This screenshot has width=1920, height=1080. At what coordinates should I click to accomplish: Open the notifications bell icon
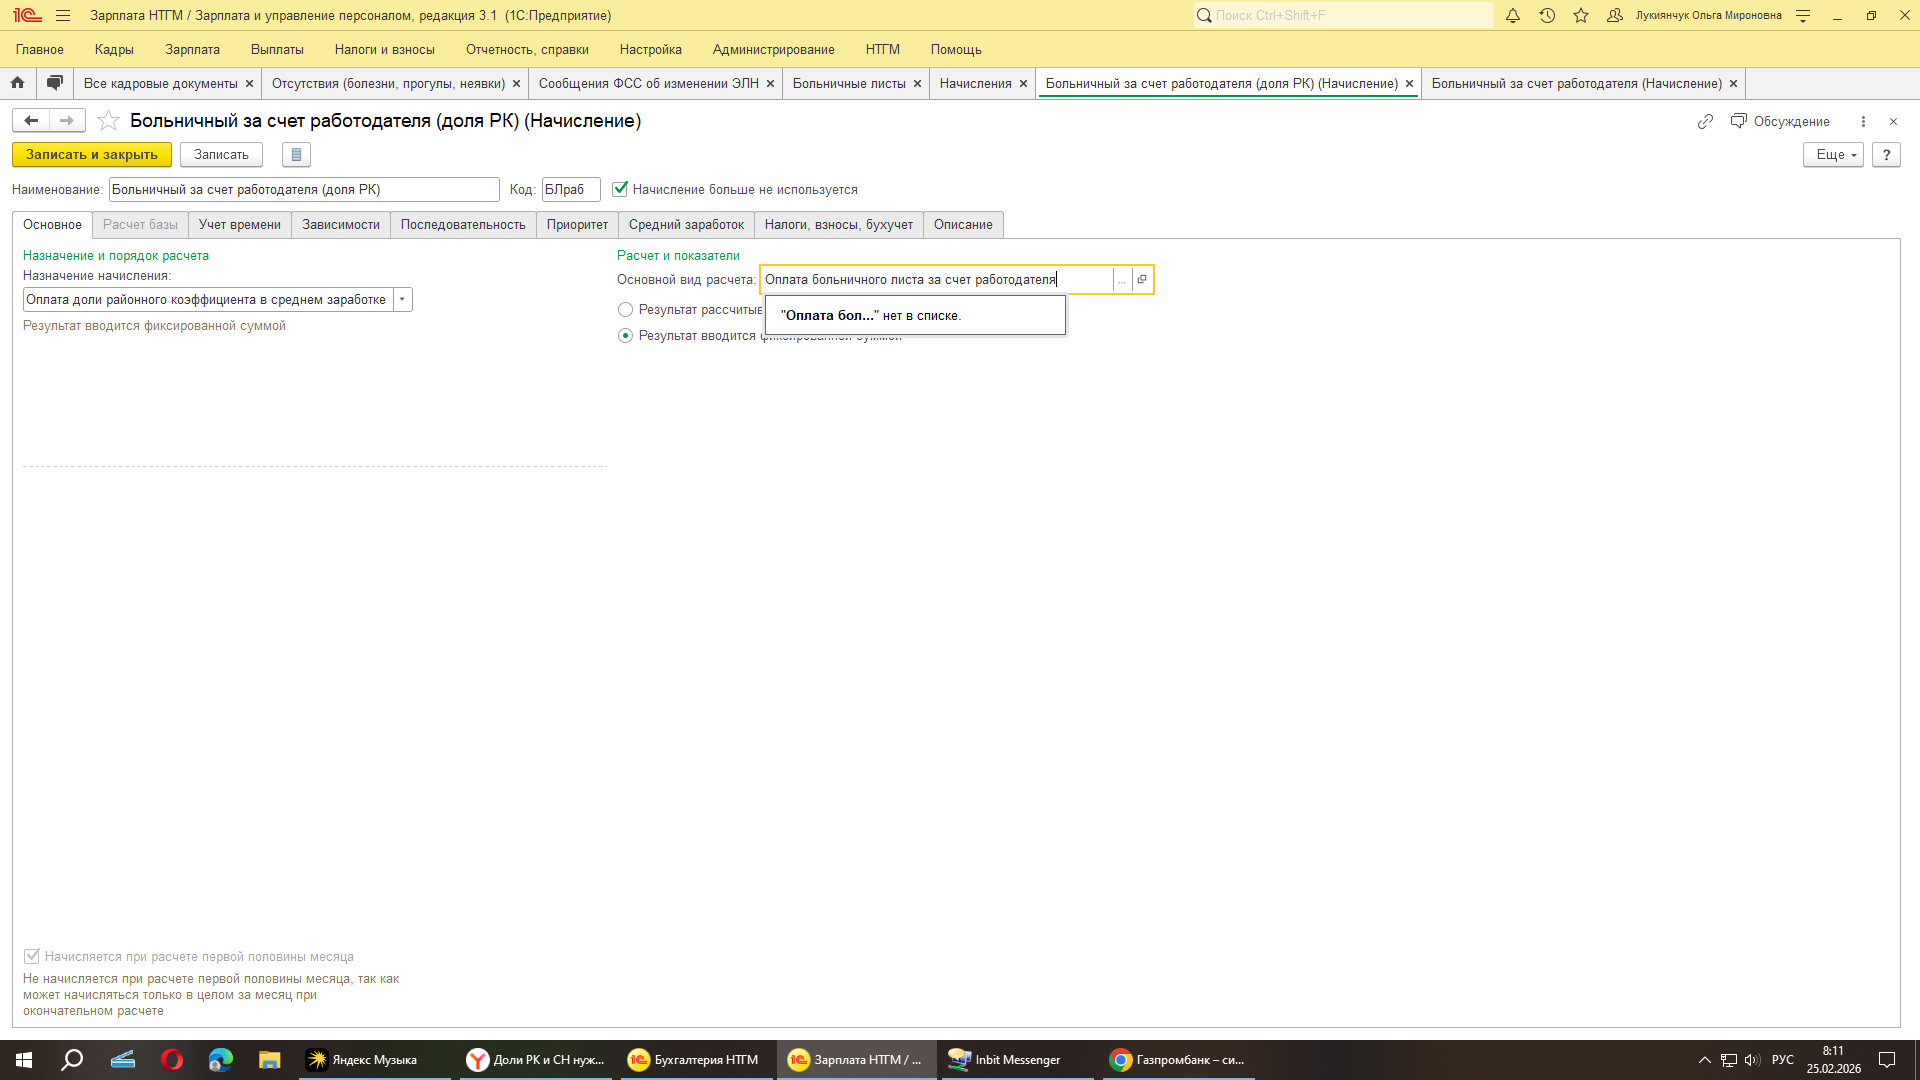(x=1512, y=15)
